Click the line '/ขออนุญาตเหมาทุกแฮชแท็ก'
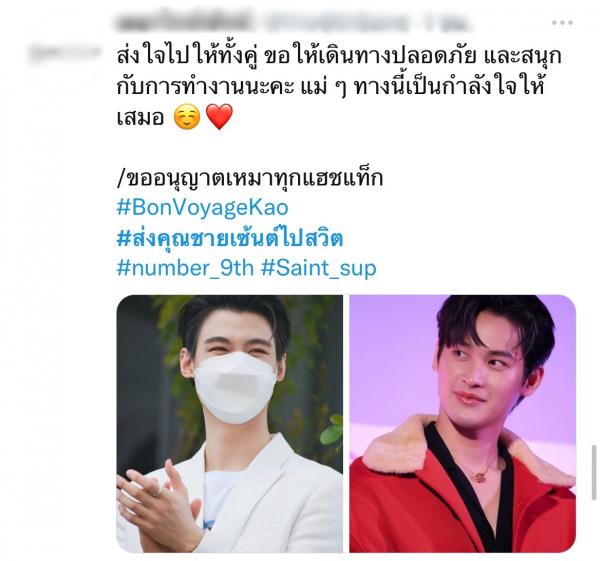Viewport: 600px width, 561px height. (x=250, y=178)
